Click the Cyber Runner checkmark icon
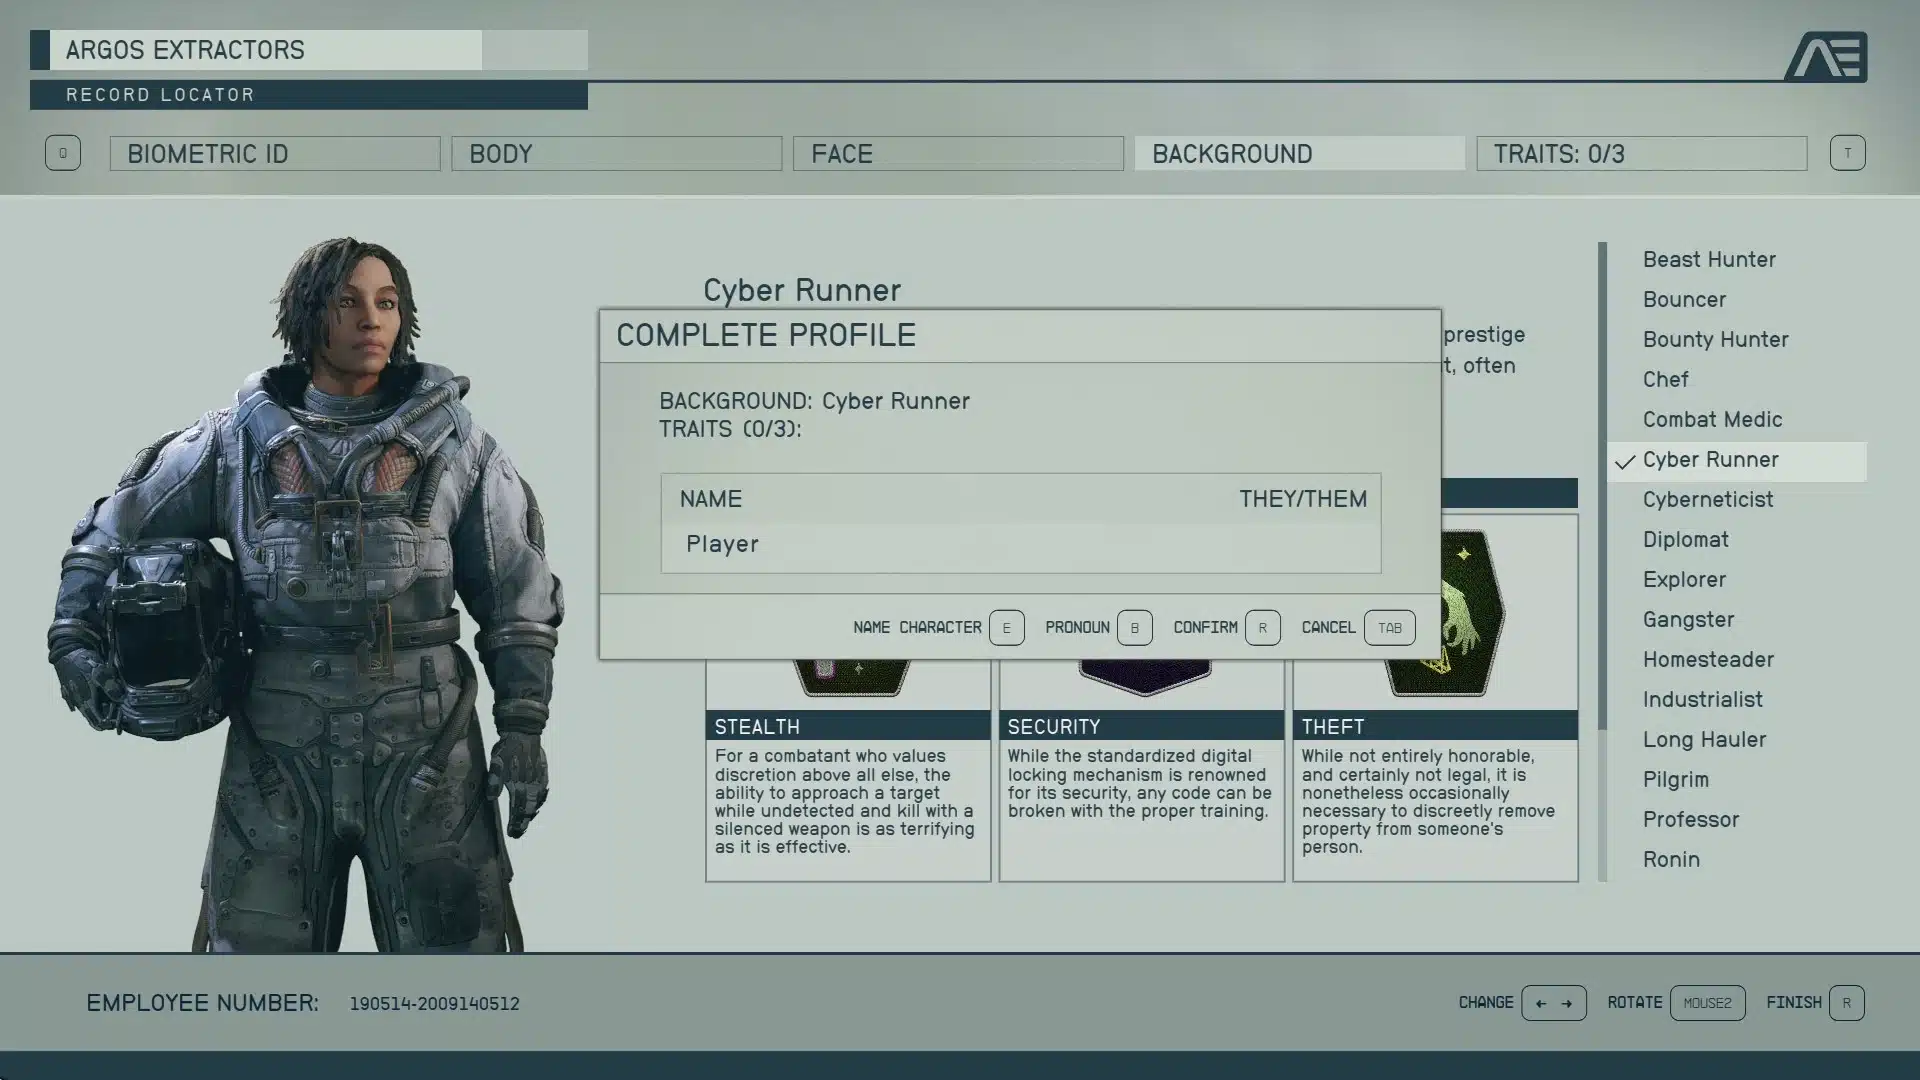1920x1080 pixels. (x=1626, y=460)
